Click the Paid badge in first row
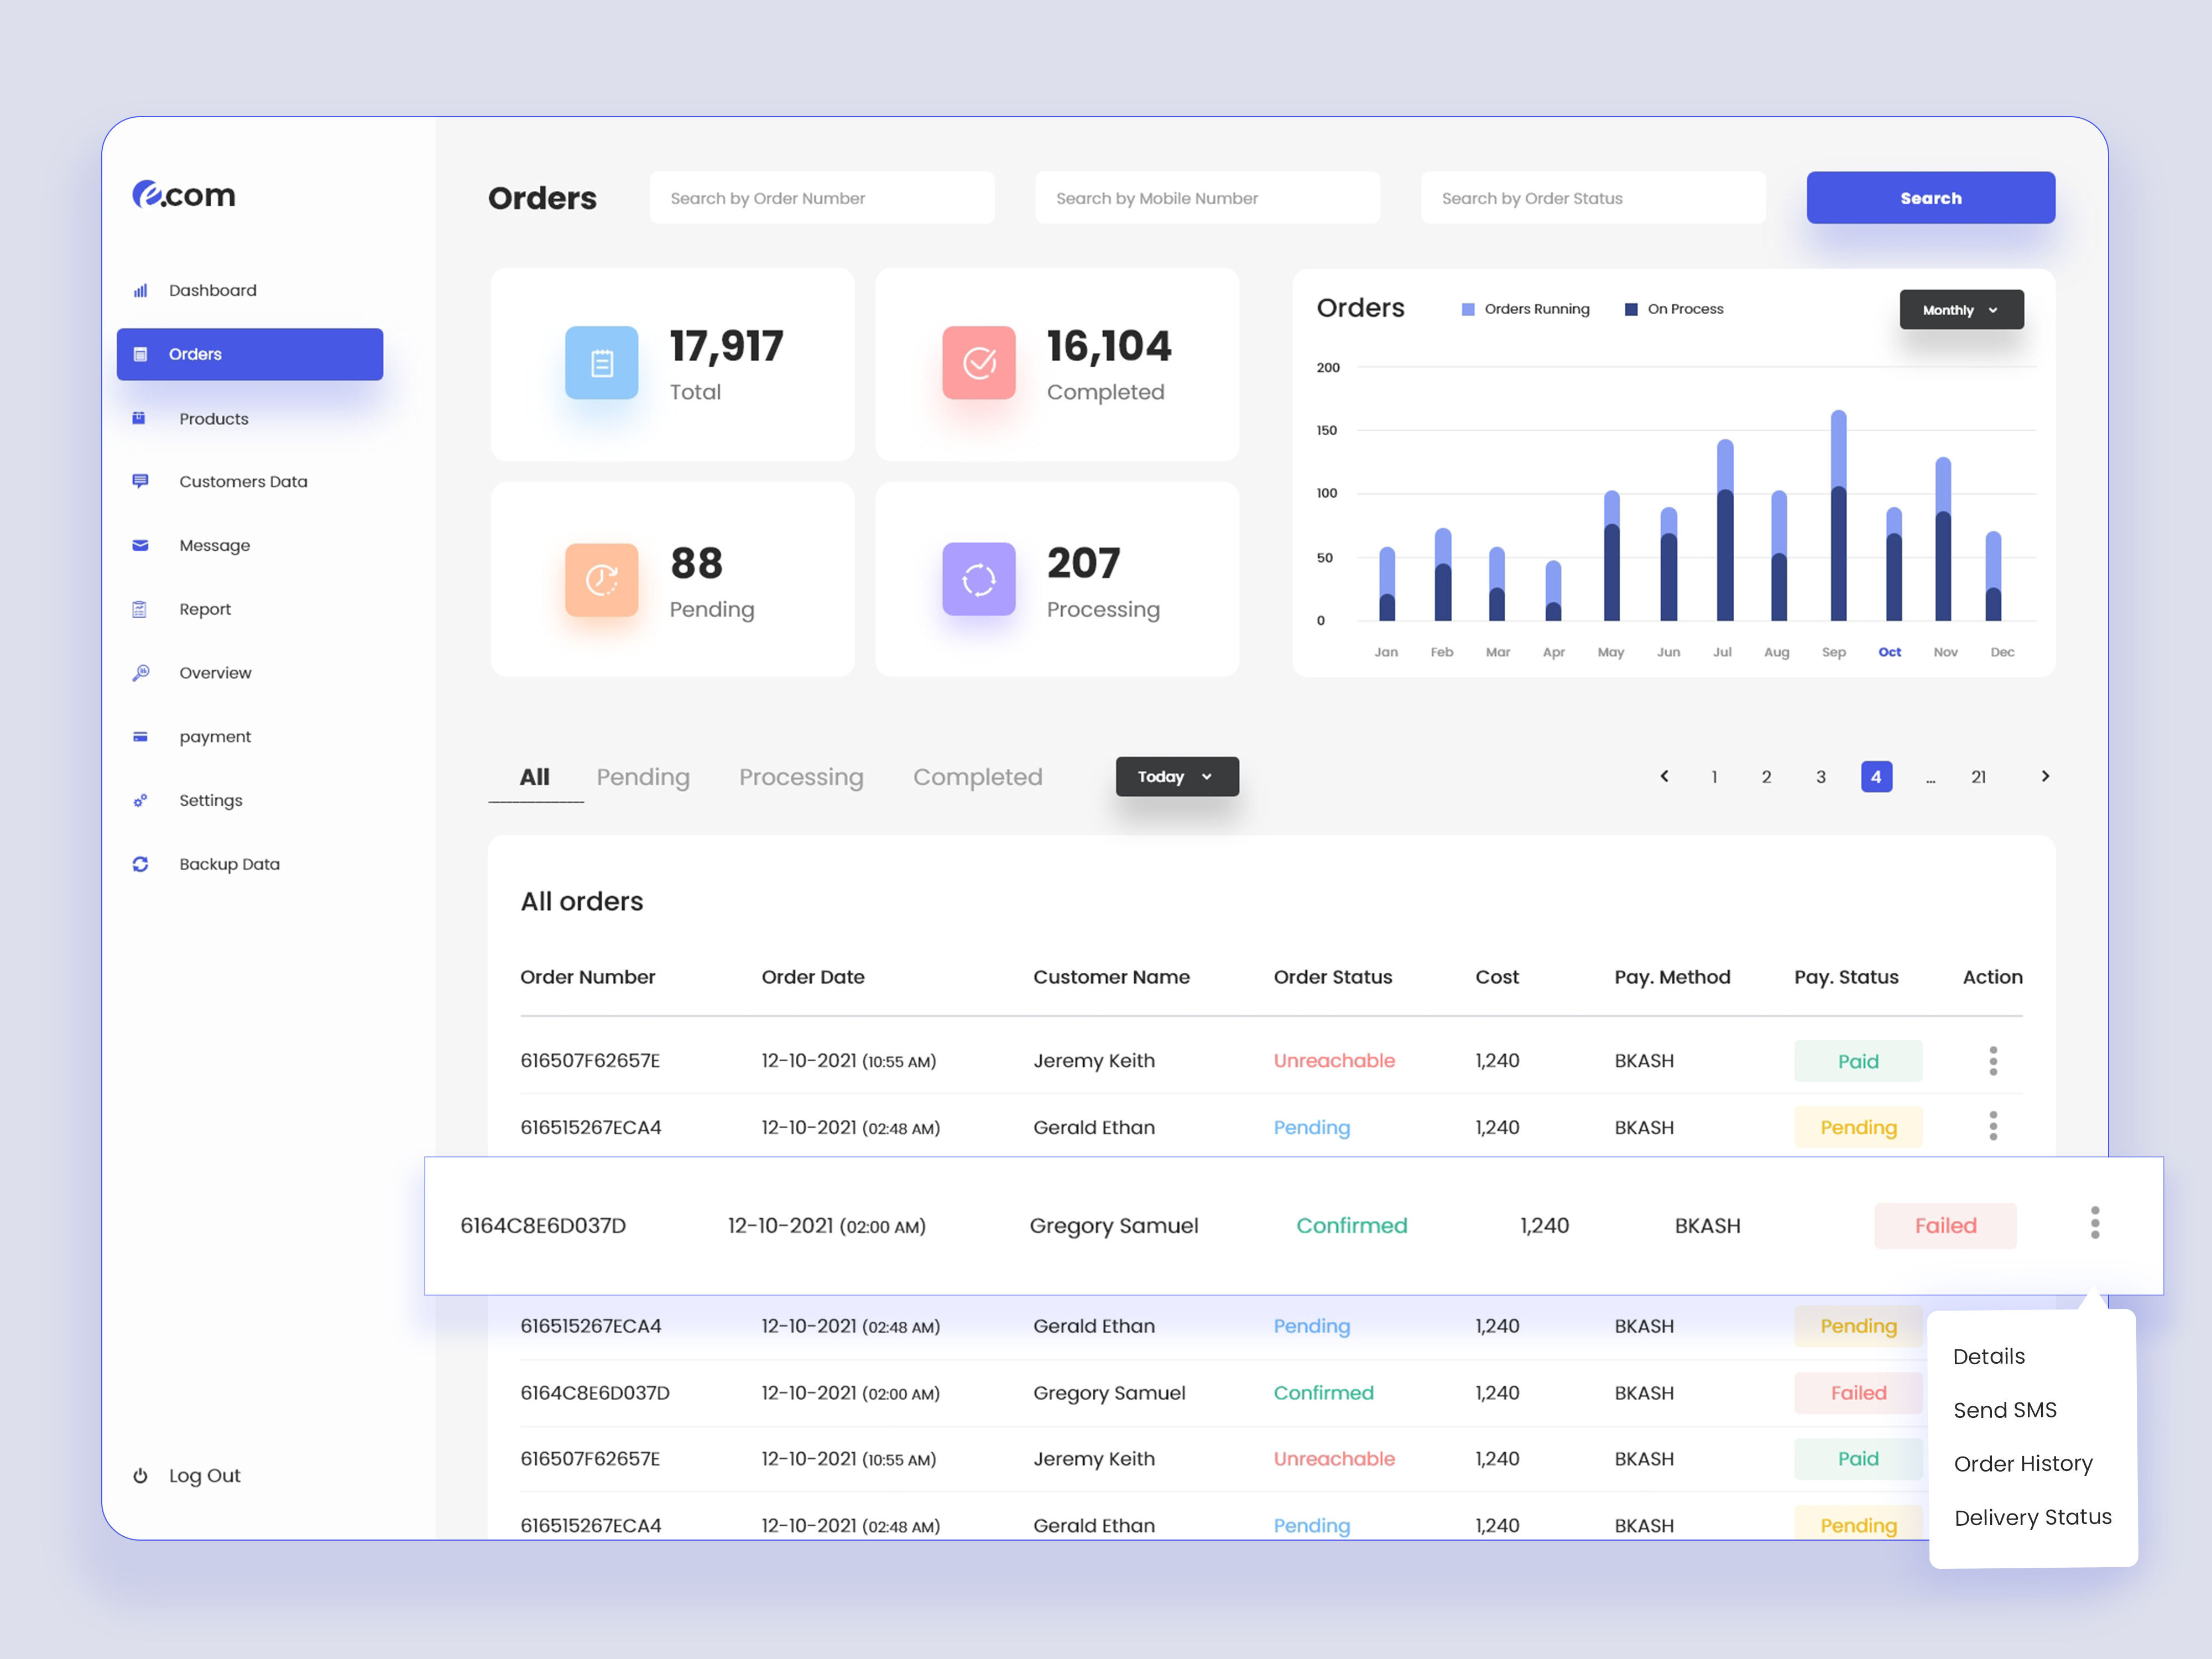2212x1659 pixels. coord(1858,1061)
